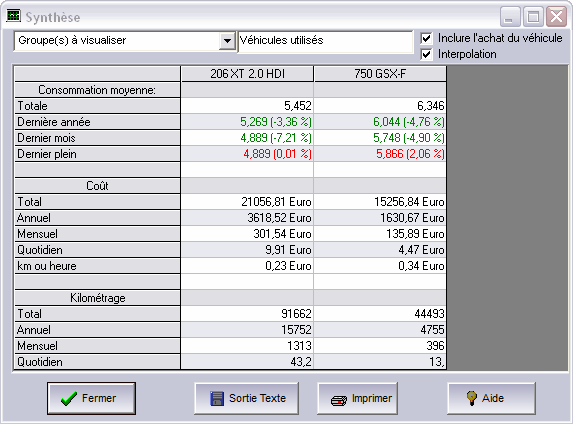Print using the Imprimer button
The width and height of the screenshot is (573, 424).
pos(357,398)
